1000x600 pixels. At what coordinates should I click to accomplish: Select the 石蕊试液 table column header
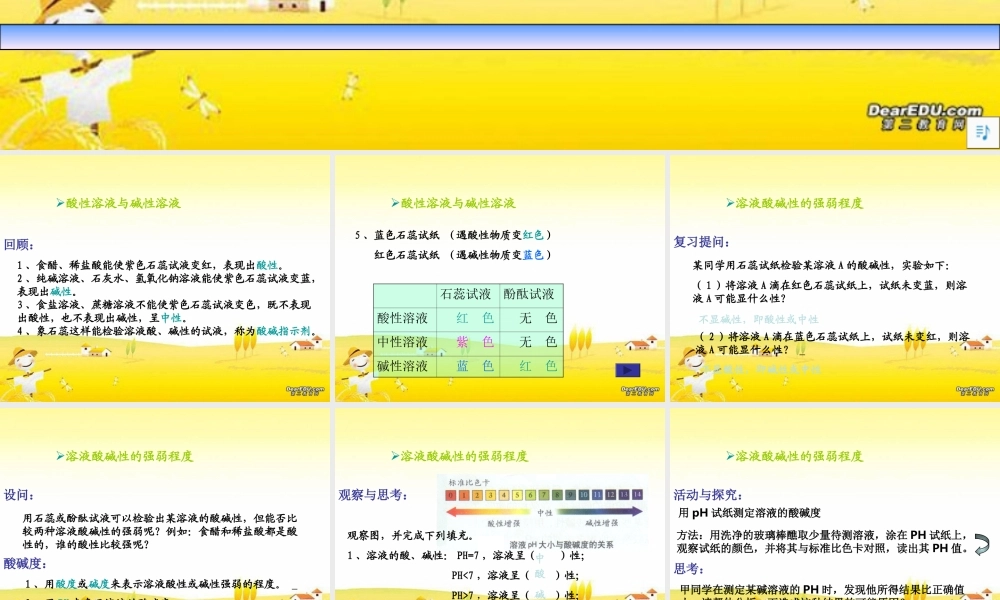(465, 294)
